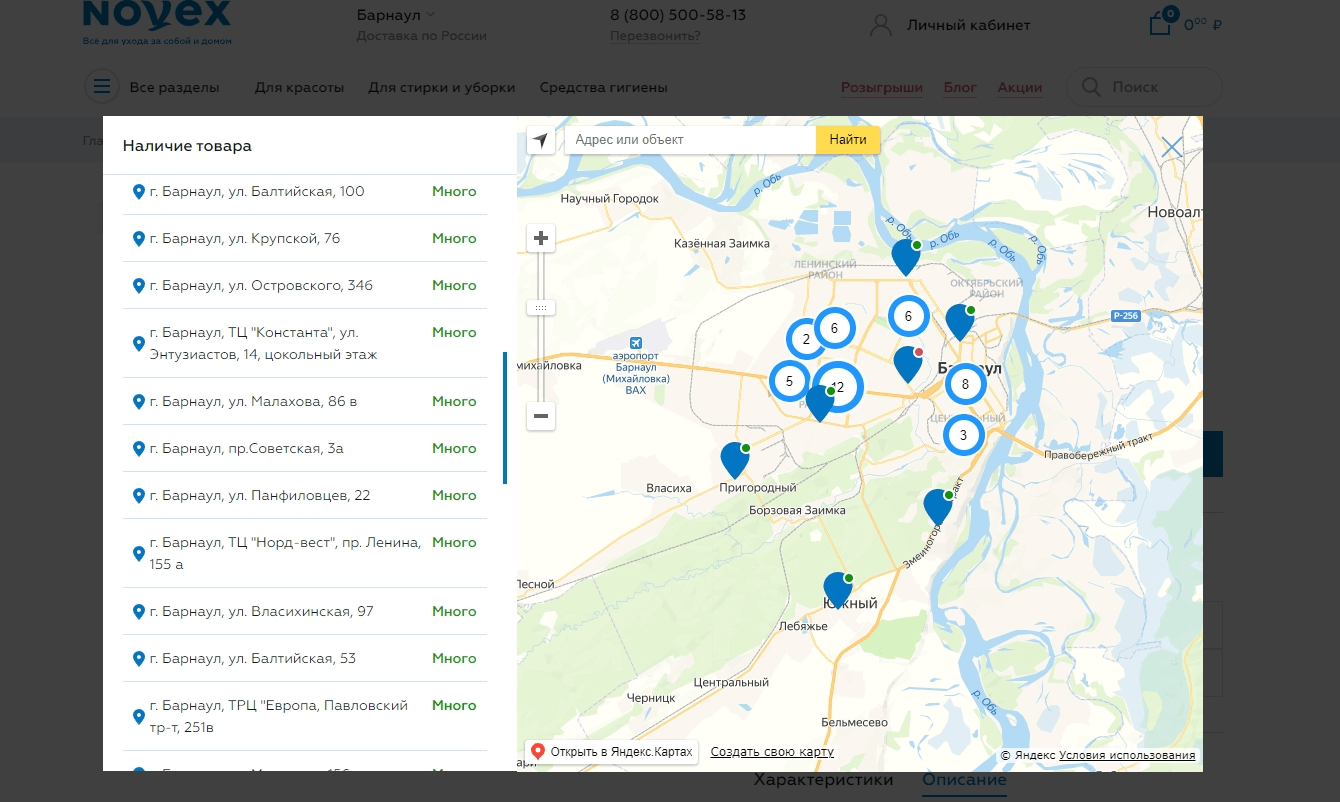Select the address пр.Советская, 3а
The width and height of the screenshot is (1340, 802).
click(247, 448)
